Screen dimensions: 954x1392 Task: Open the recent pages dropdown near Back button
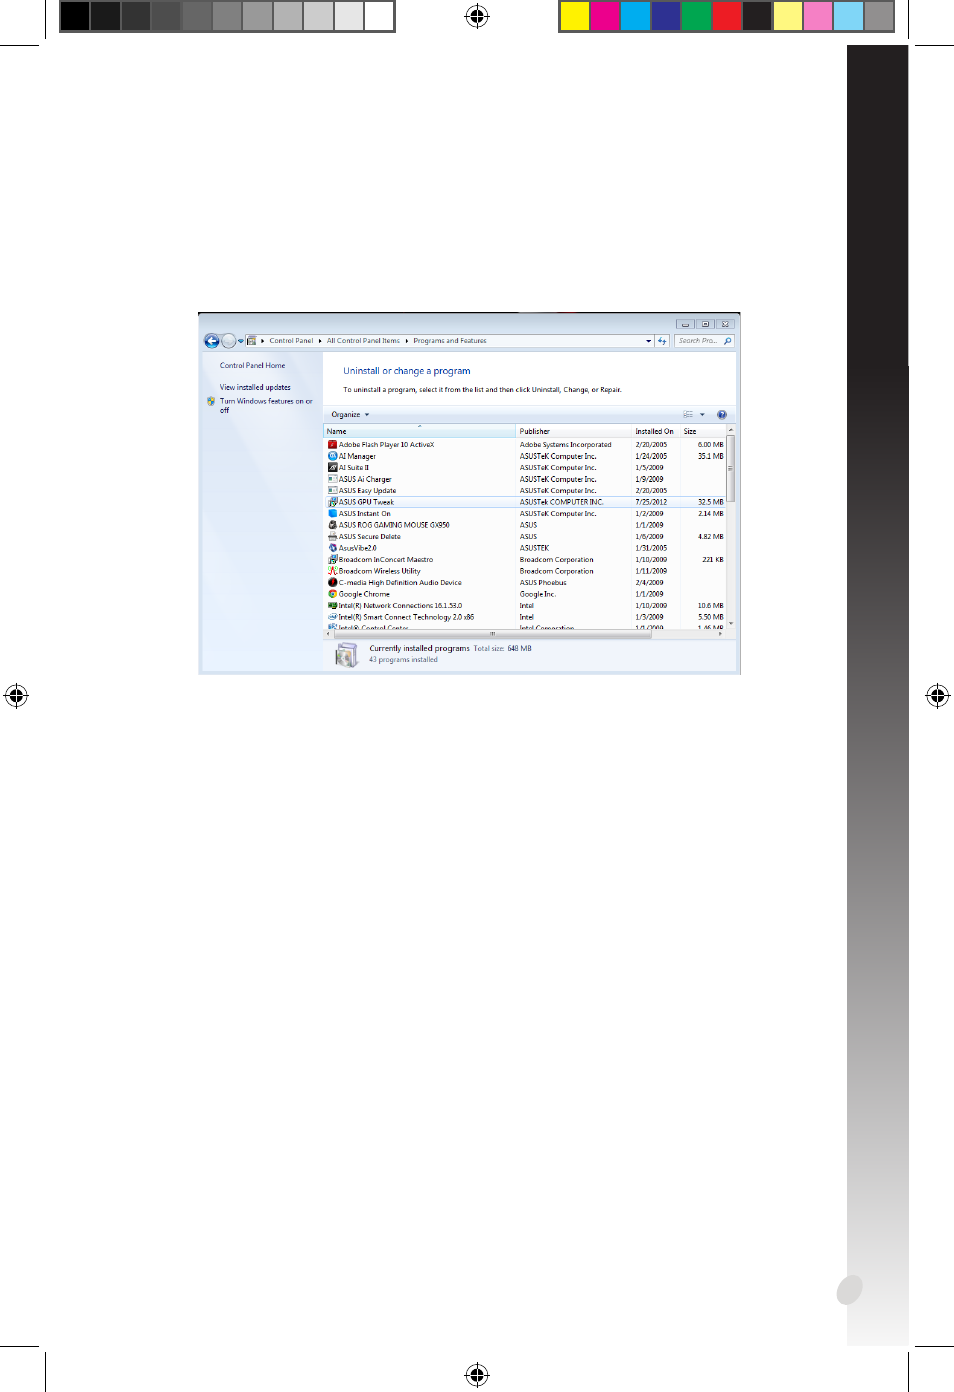(x=241, y=341)
